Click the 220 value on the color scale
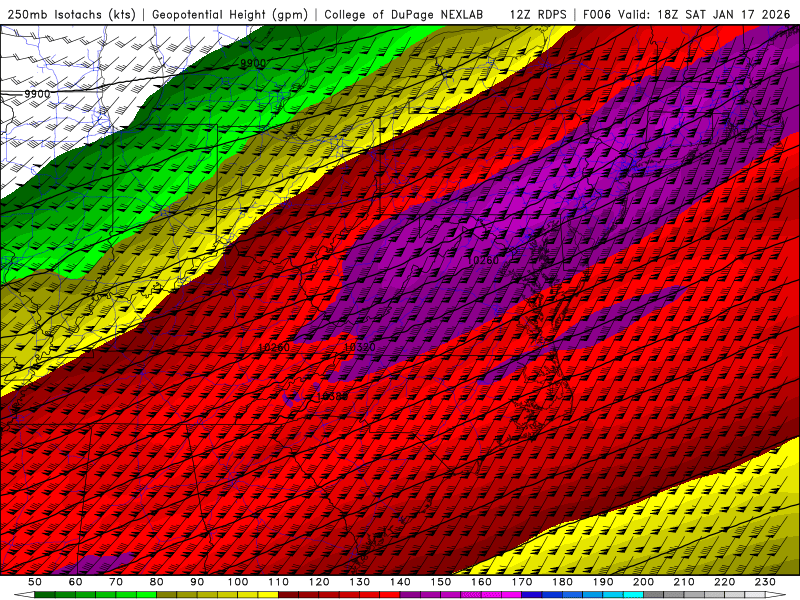The image size is (800, 600). (724, 582)
